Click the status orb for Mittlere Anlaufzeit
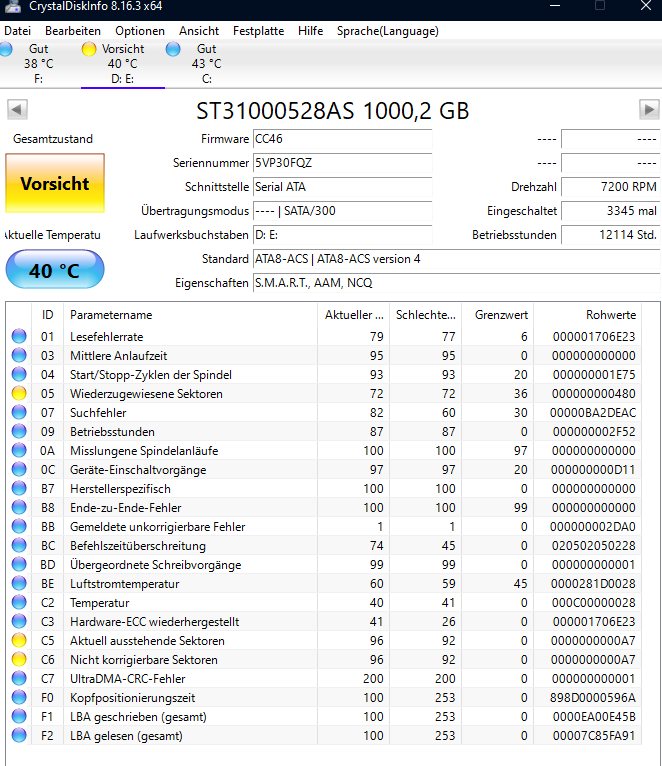 (x=19, y=355)
